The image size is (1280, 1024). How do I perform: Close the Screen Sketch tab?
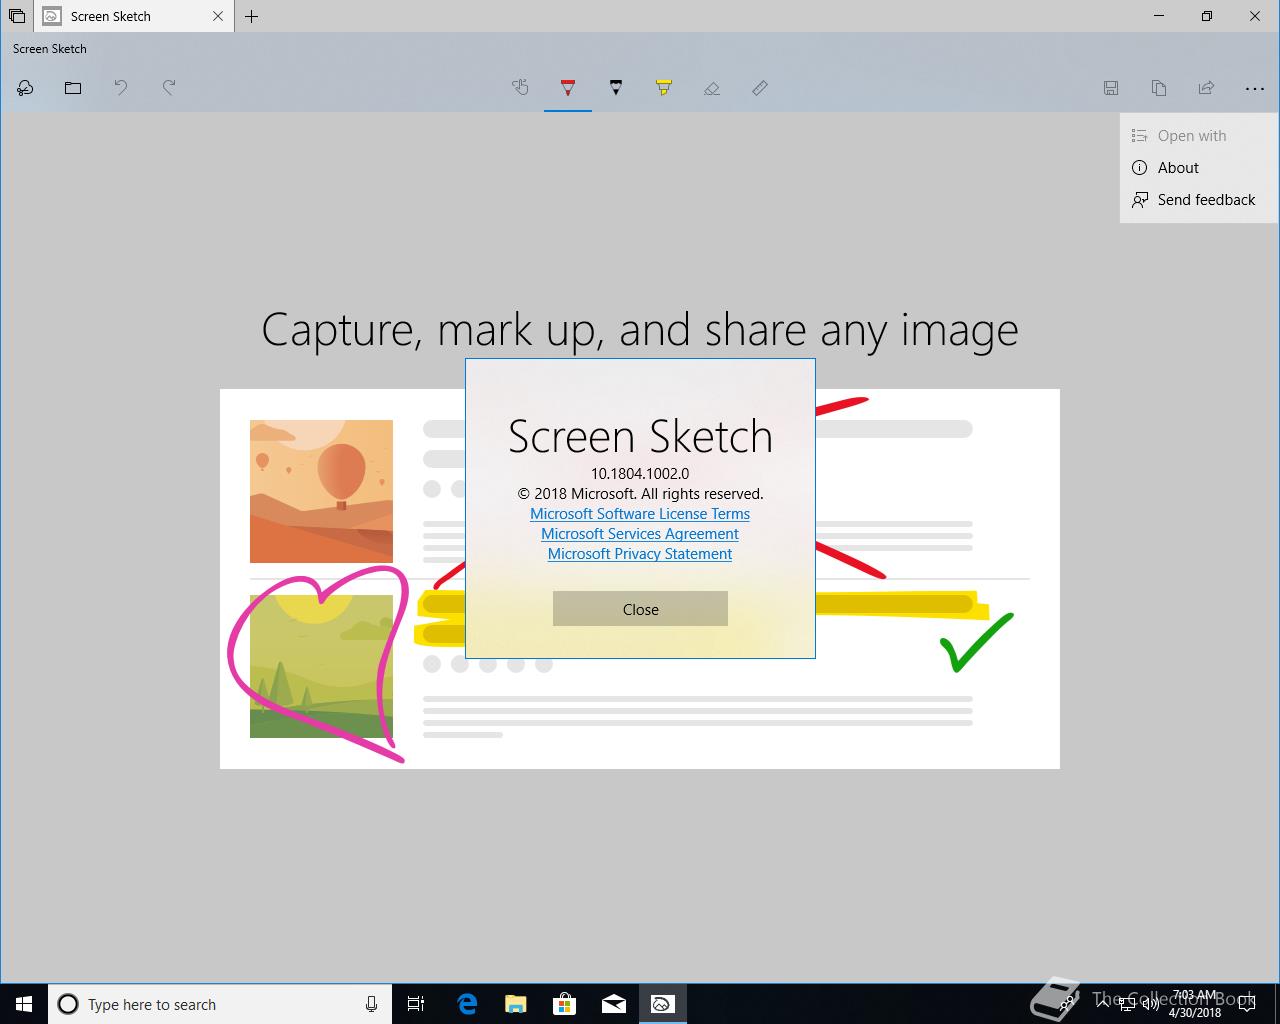click(218, 16)
